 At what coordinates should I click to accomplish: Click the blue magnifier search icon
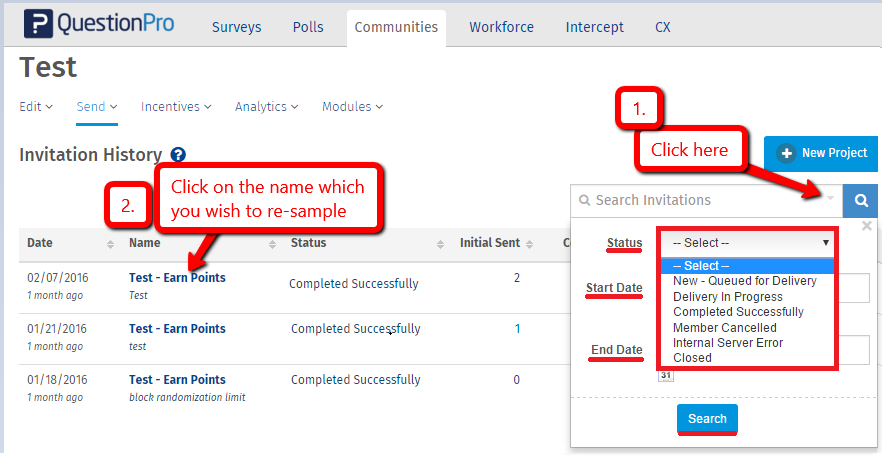[858, 200]
